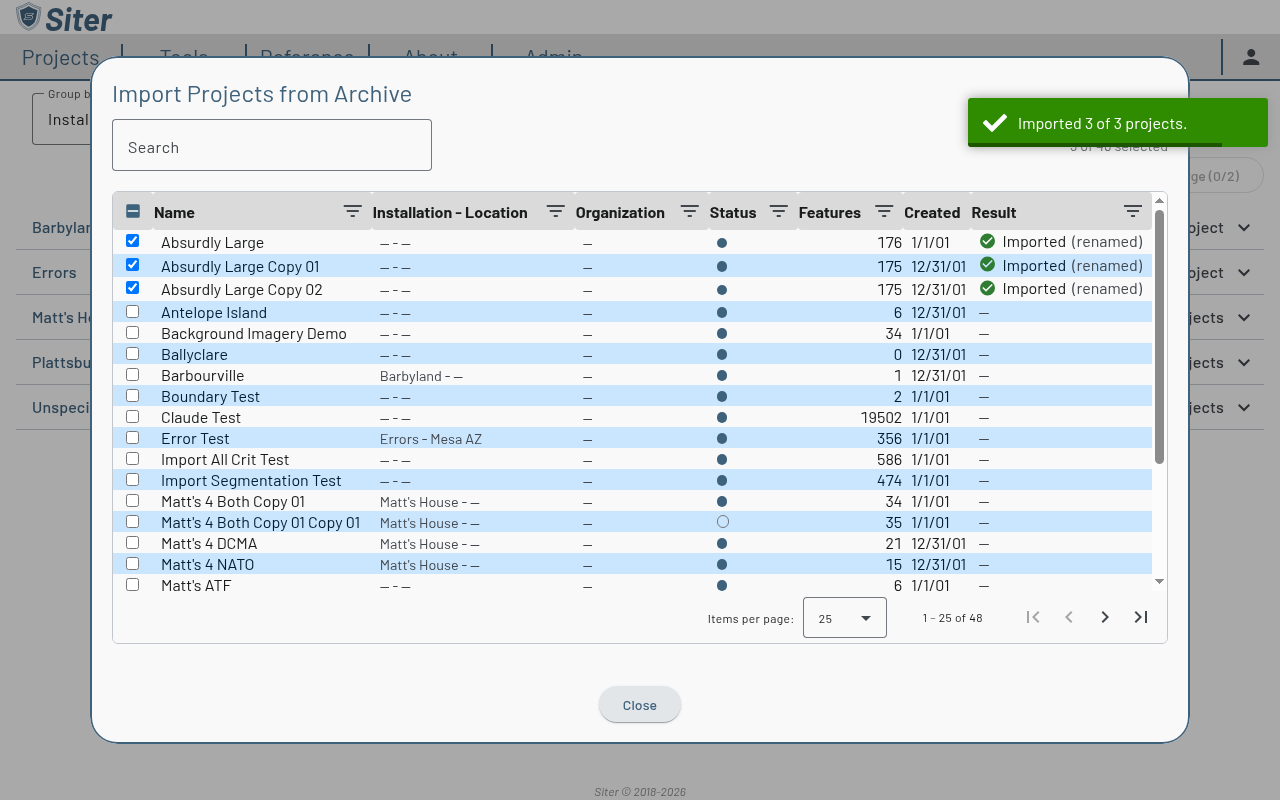Viewport: 1280px width, 800px height.
Task: Uncheck the Absurdly Large Copy 01 checkbox
Action: click(133, 265)
